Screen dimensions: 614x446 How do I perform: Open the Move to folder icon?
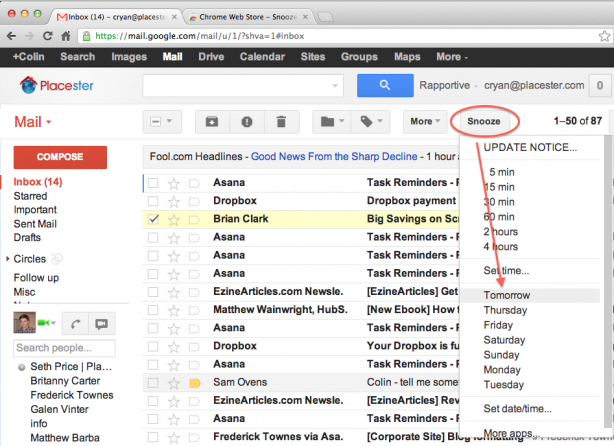(x=332, y=122)
